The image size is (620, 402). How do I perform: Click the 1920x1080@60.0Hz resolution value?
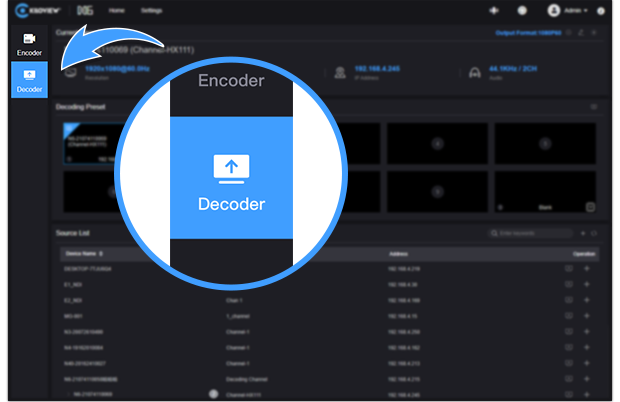tap(117, 69)
